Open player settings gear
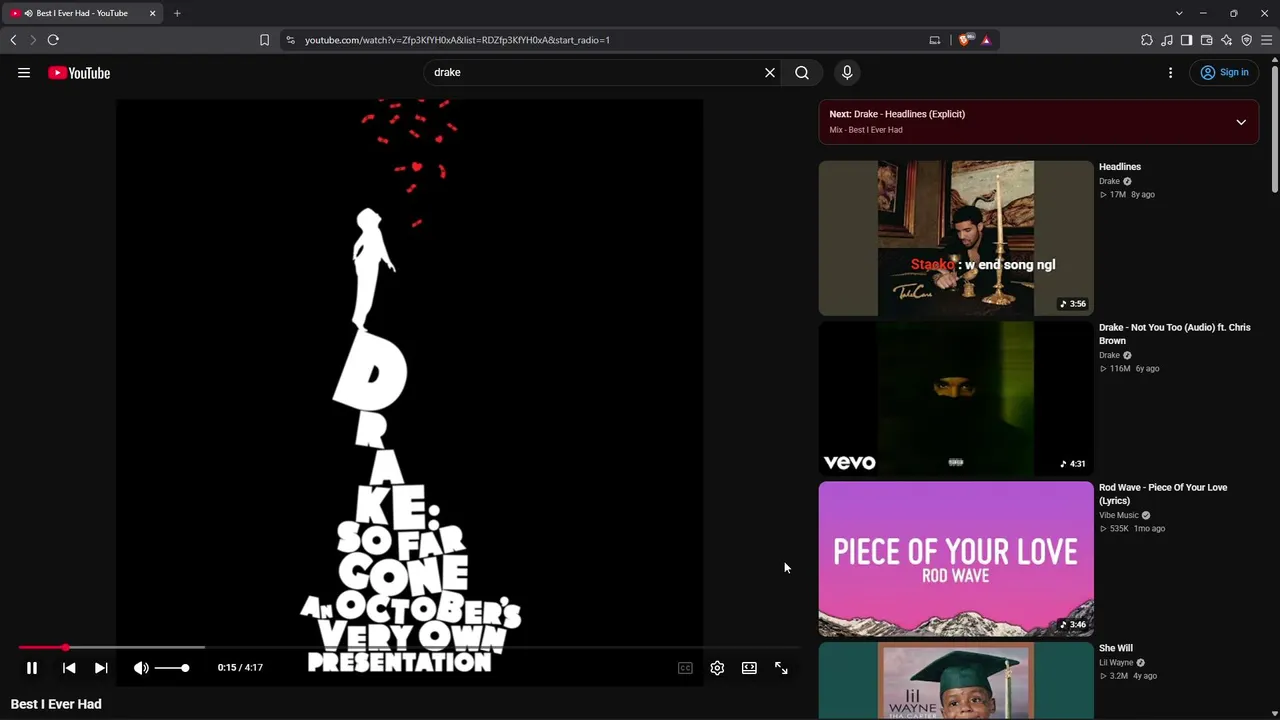 [x=717, y=668]
